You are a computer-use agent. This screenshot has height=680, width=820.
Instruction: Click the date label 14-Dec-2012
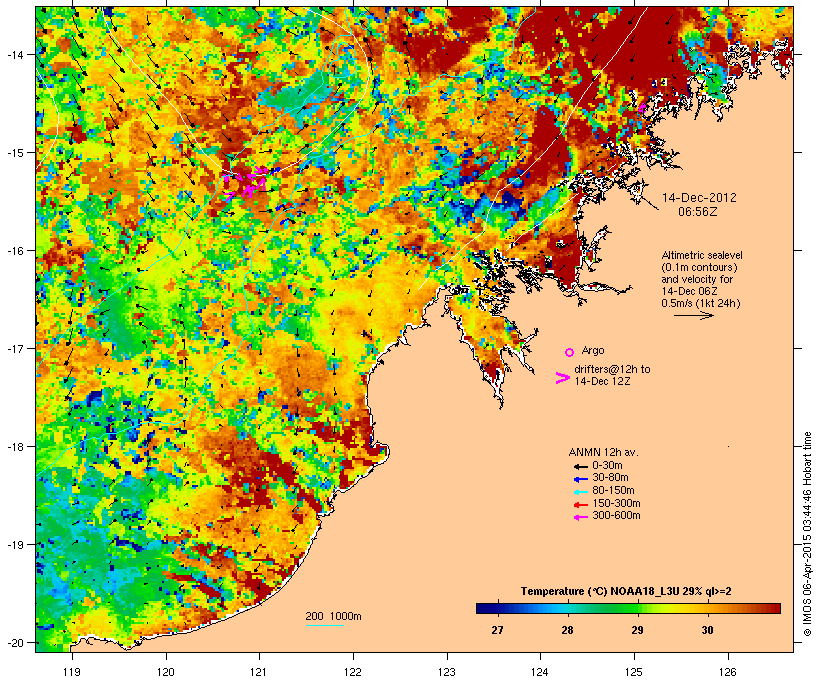click(699, 198)
